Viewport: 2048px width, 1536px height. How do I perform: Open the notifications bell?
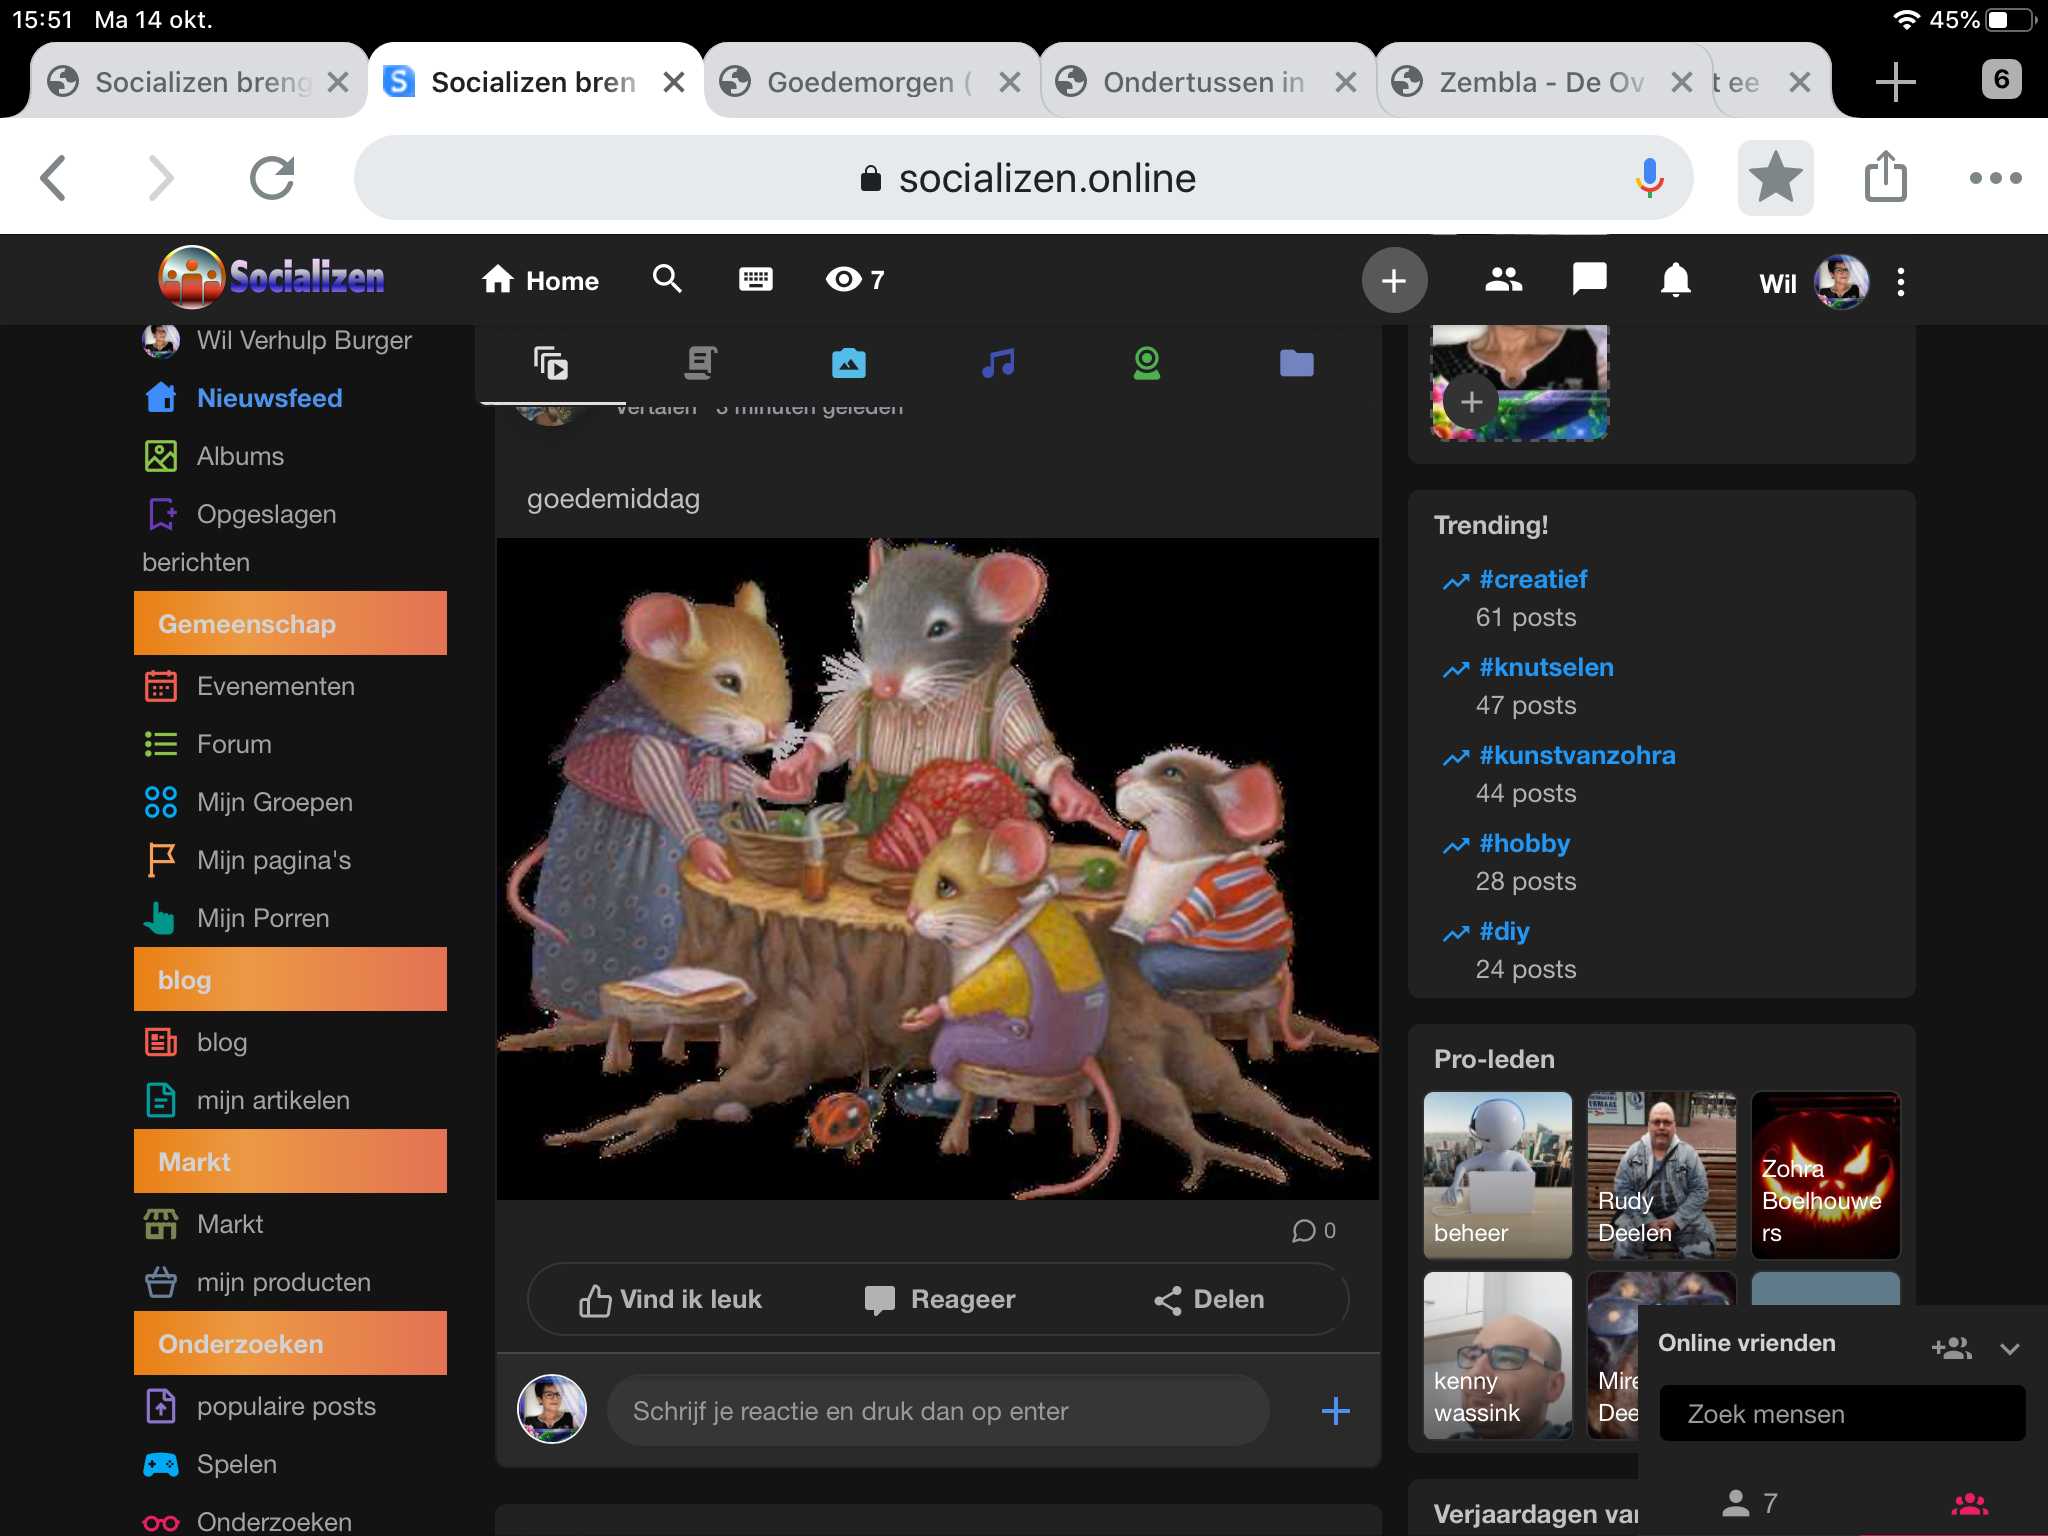1676,280
